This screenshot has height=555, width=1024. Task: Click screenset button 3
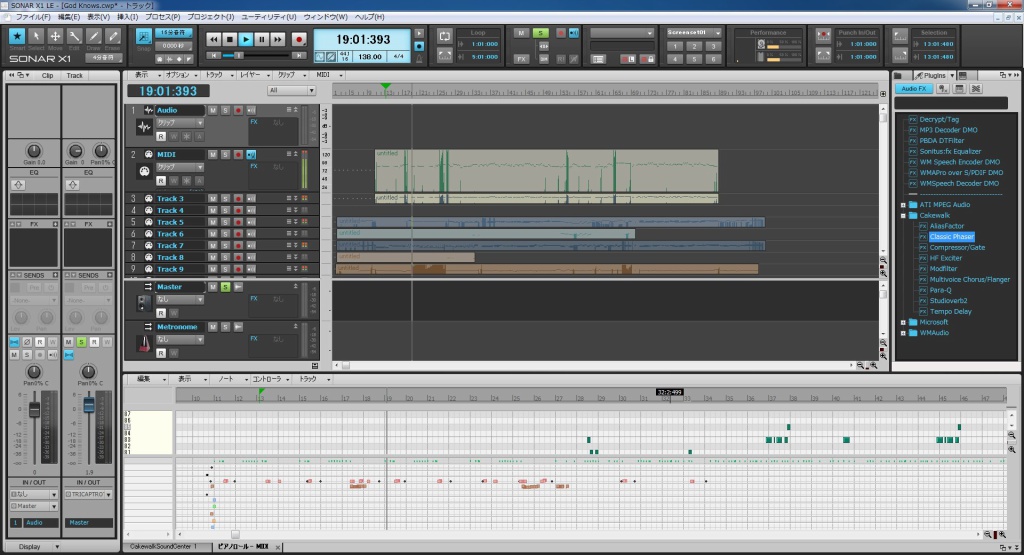[x=713, y=46]
